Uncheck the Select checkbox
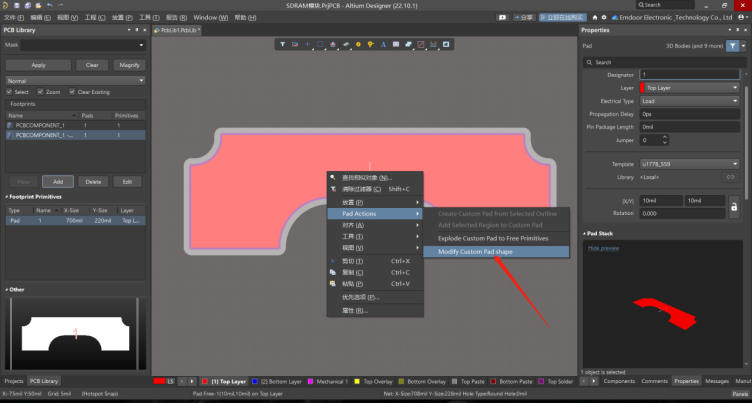The width and height of the screenshot is (753, 404). (10, 92)
